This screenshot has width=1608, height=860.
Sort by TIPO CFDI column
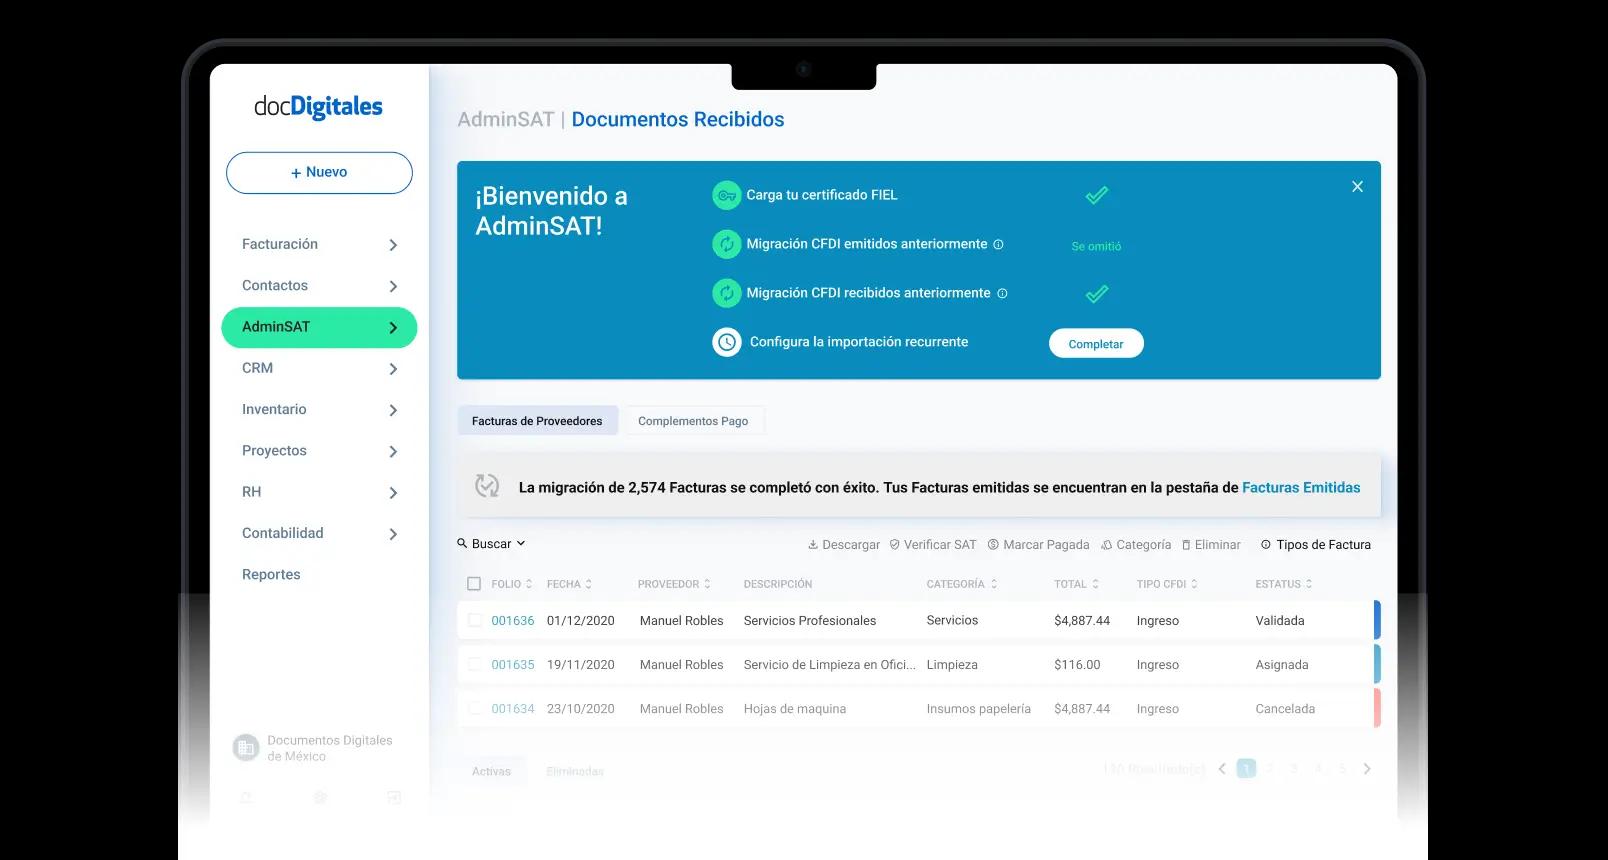1167,584
